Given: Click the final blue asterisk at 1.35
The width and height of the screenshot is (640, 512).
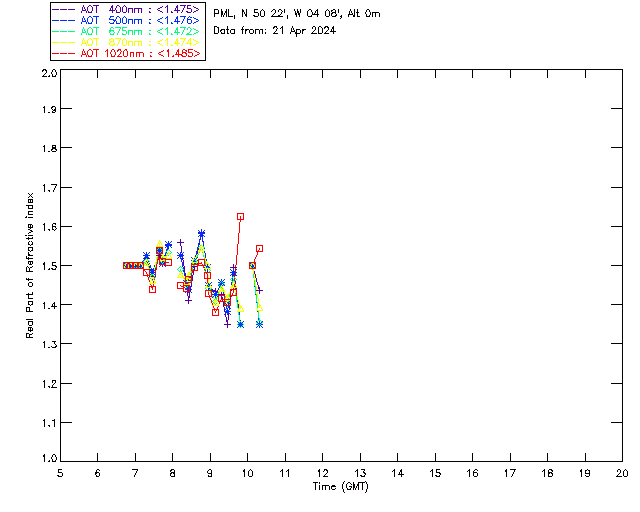Looking at the screenshot, I should pos(259,325).
